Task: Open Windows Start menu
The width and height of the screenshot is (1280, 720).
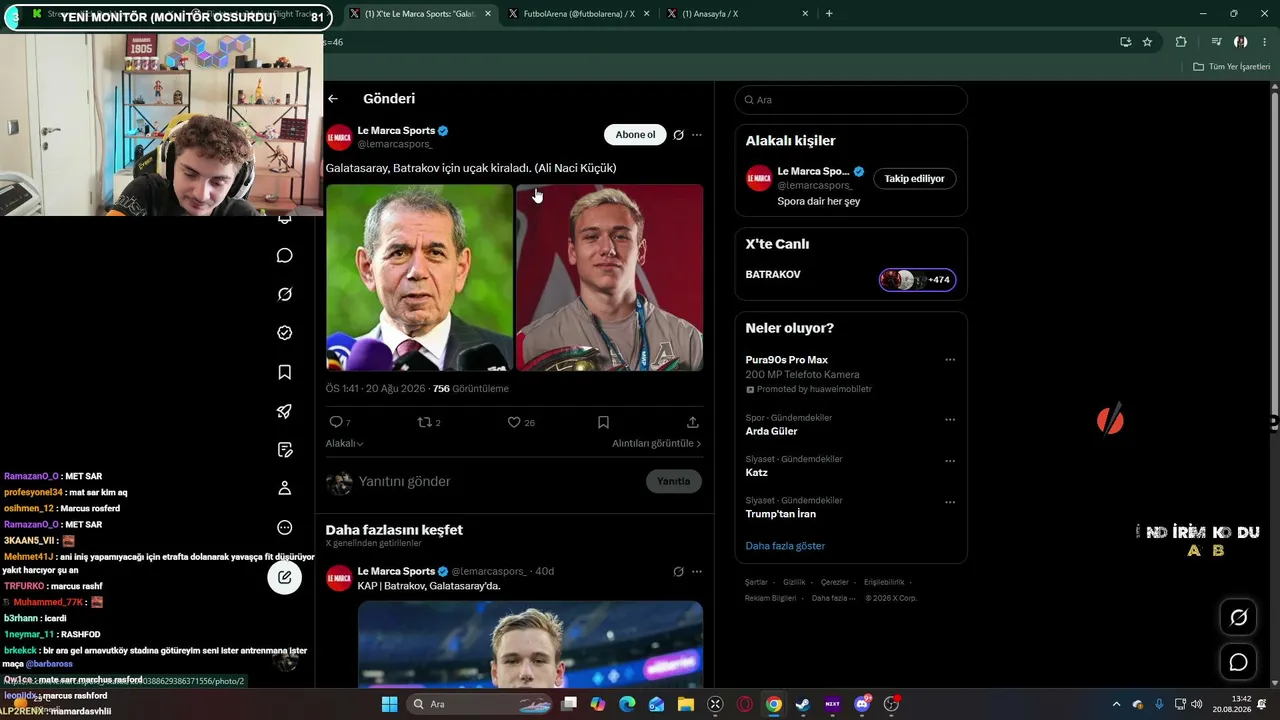Action: [389, 704]
